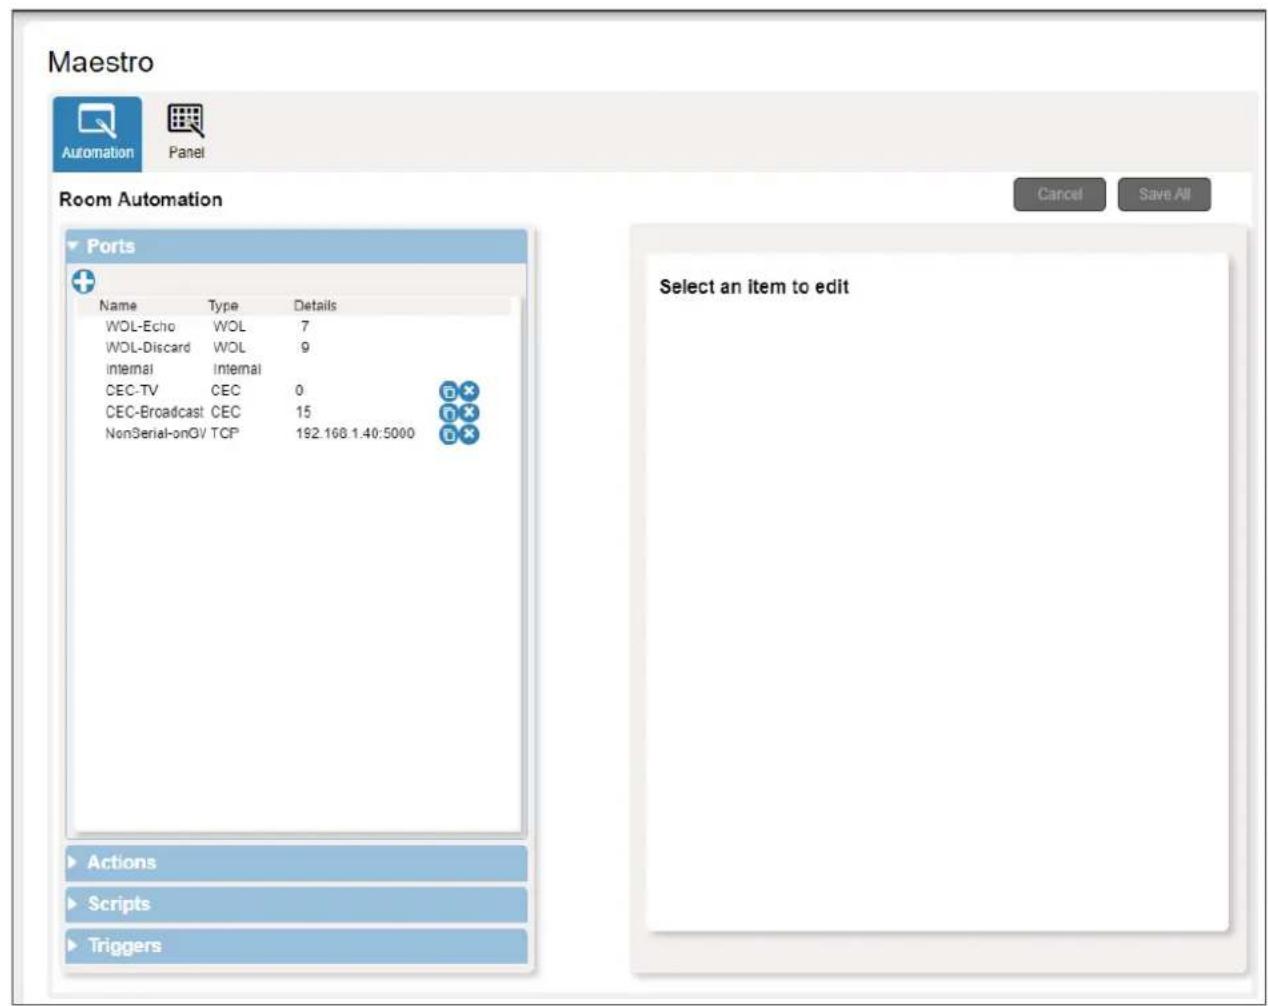Viewport: 1268px width, 1006px height.
Task: Click the Details column header
Action: tap(315, 306)
